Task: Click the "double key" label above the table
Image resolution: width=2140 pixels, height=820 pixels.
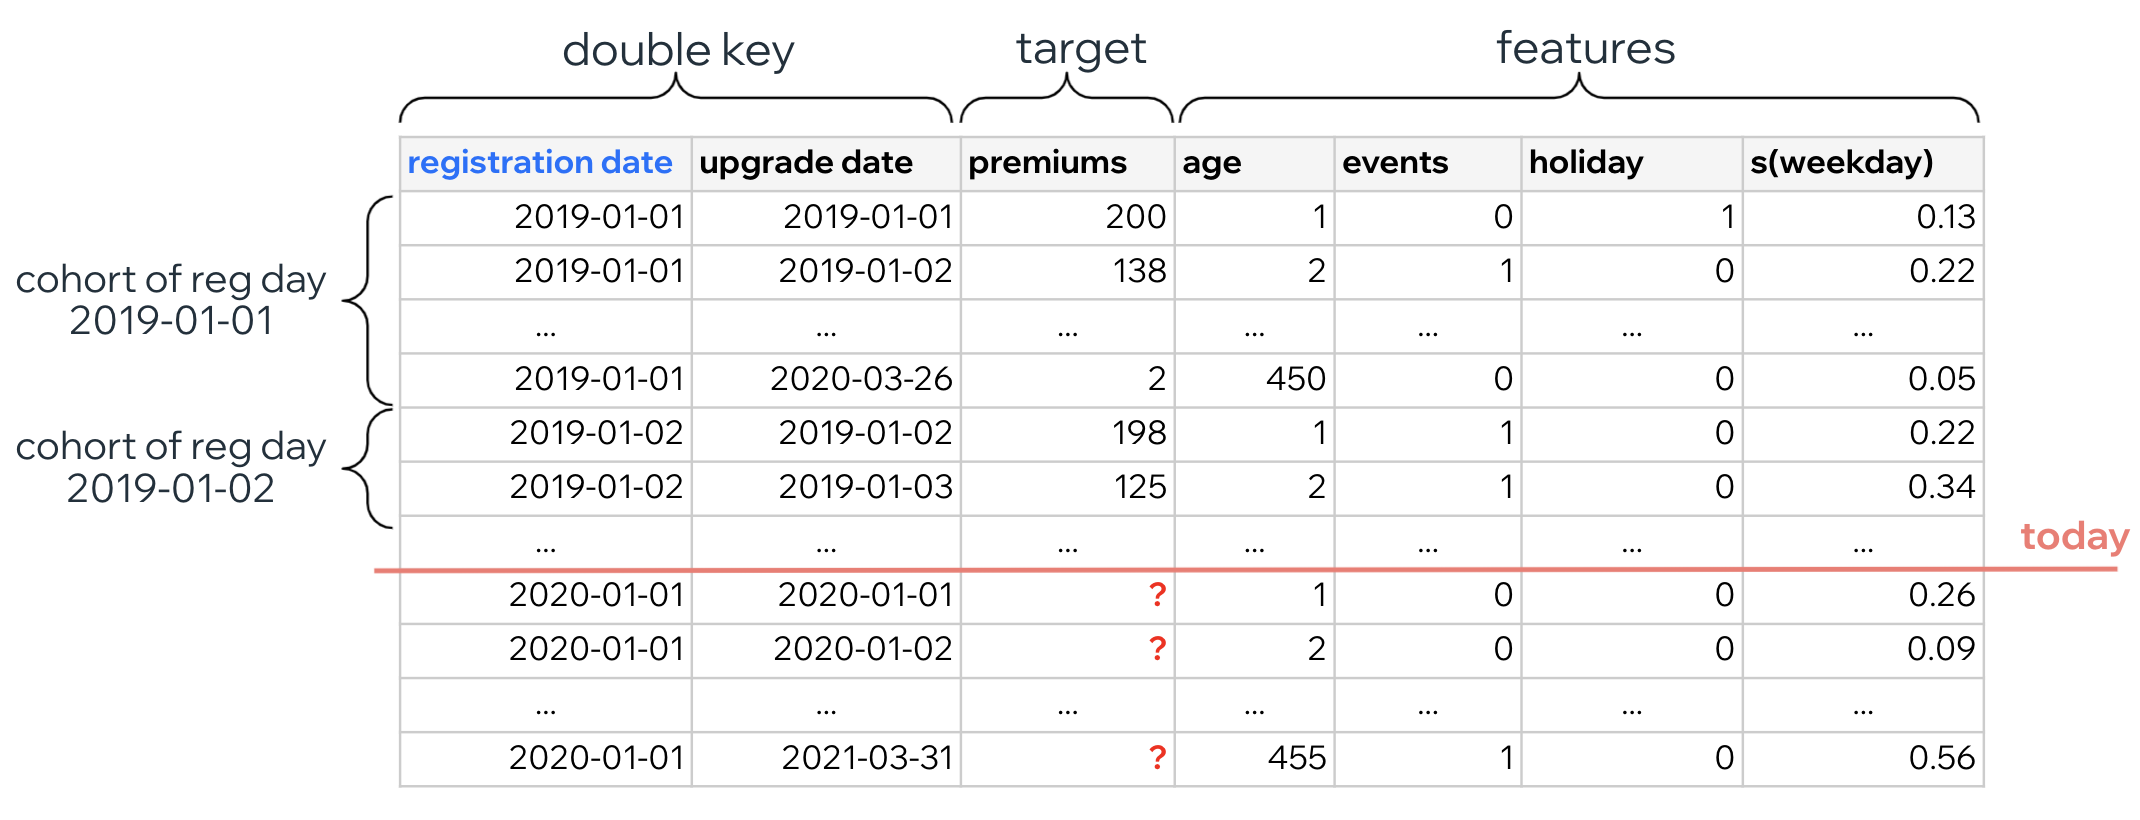Action: point(678,50)
